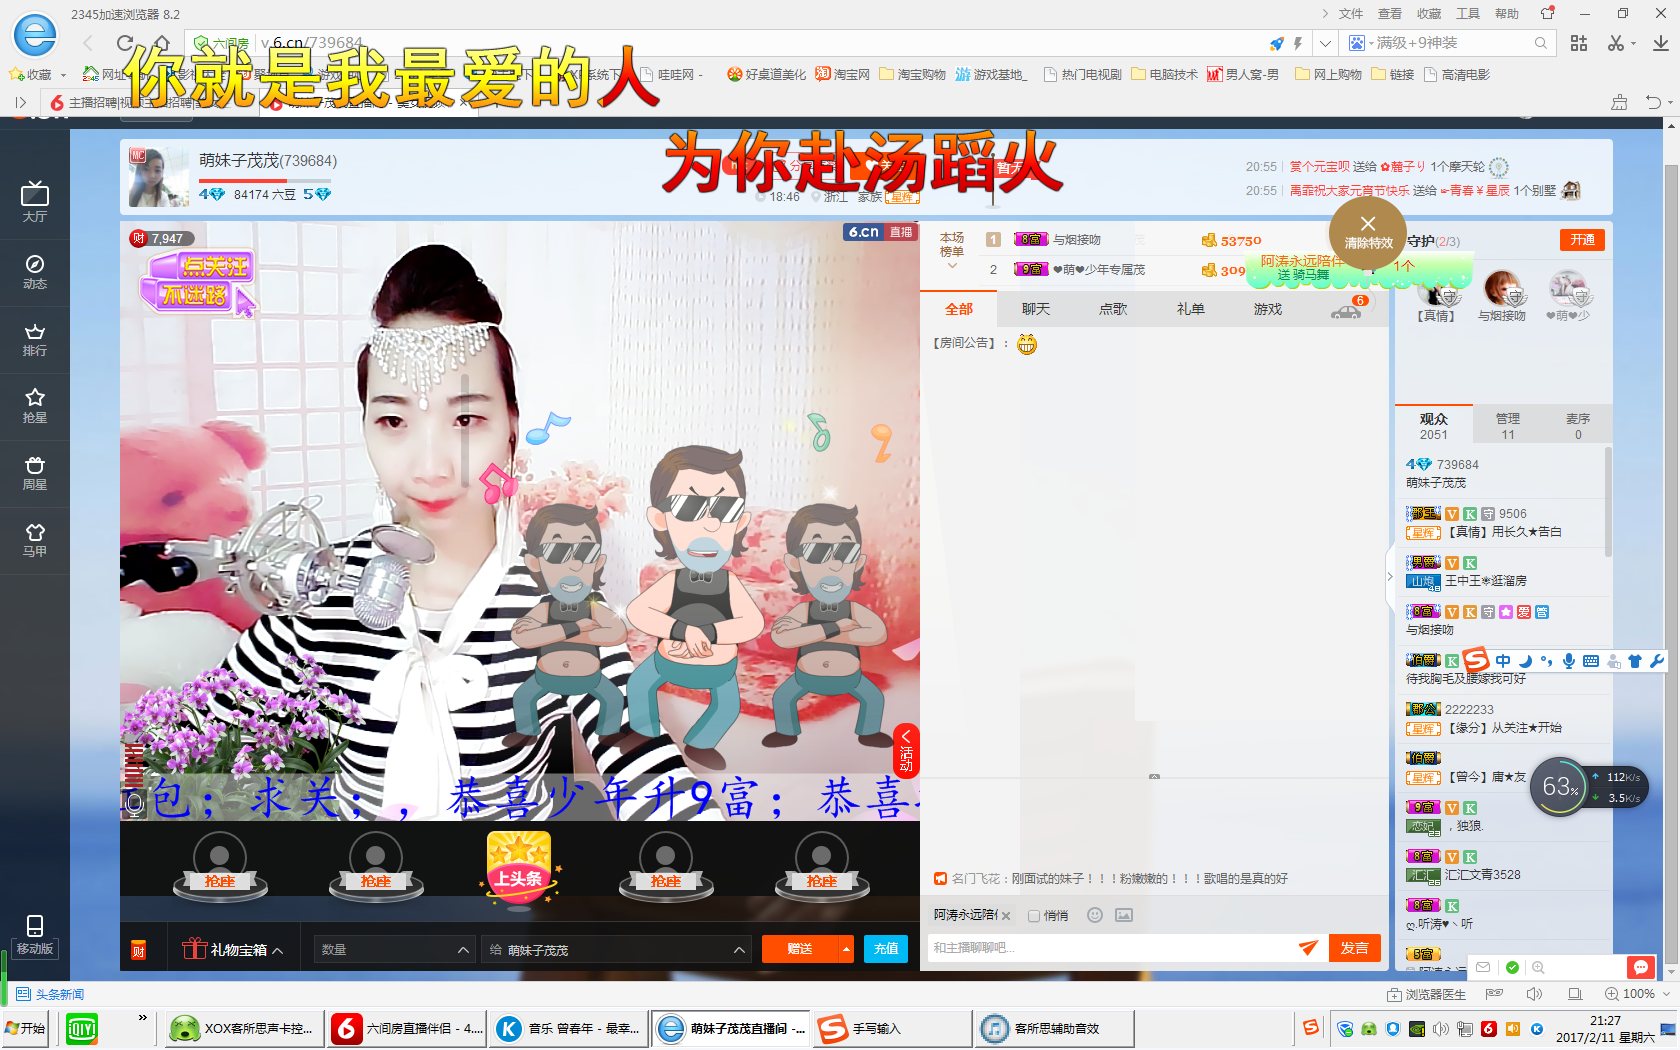The width and height of the screenshot is (1680, 1050).
Task: Click the 发言 send message button
Action: pyautogui.click(x=1355, y=948)
